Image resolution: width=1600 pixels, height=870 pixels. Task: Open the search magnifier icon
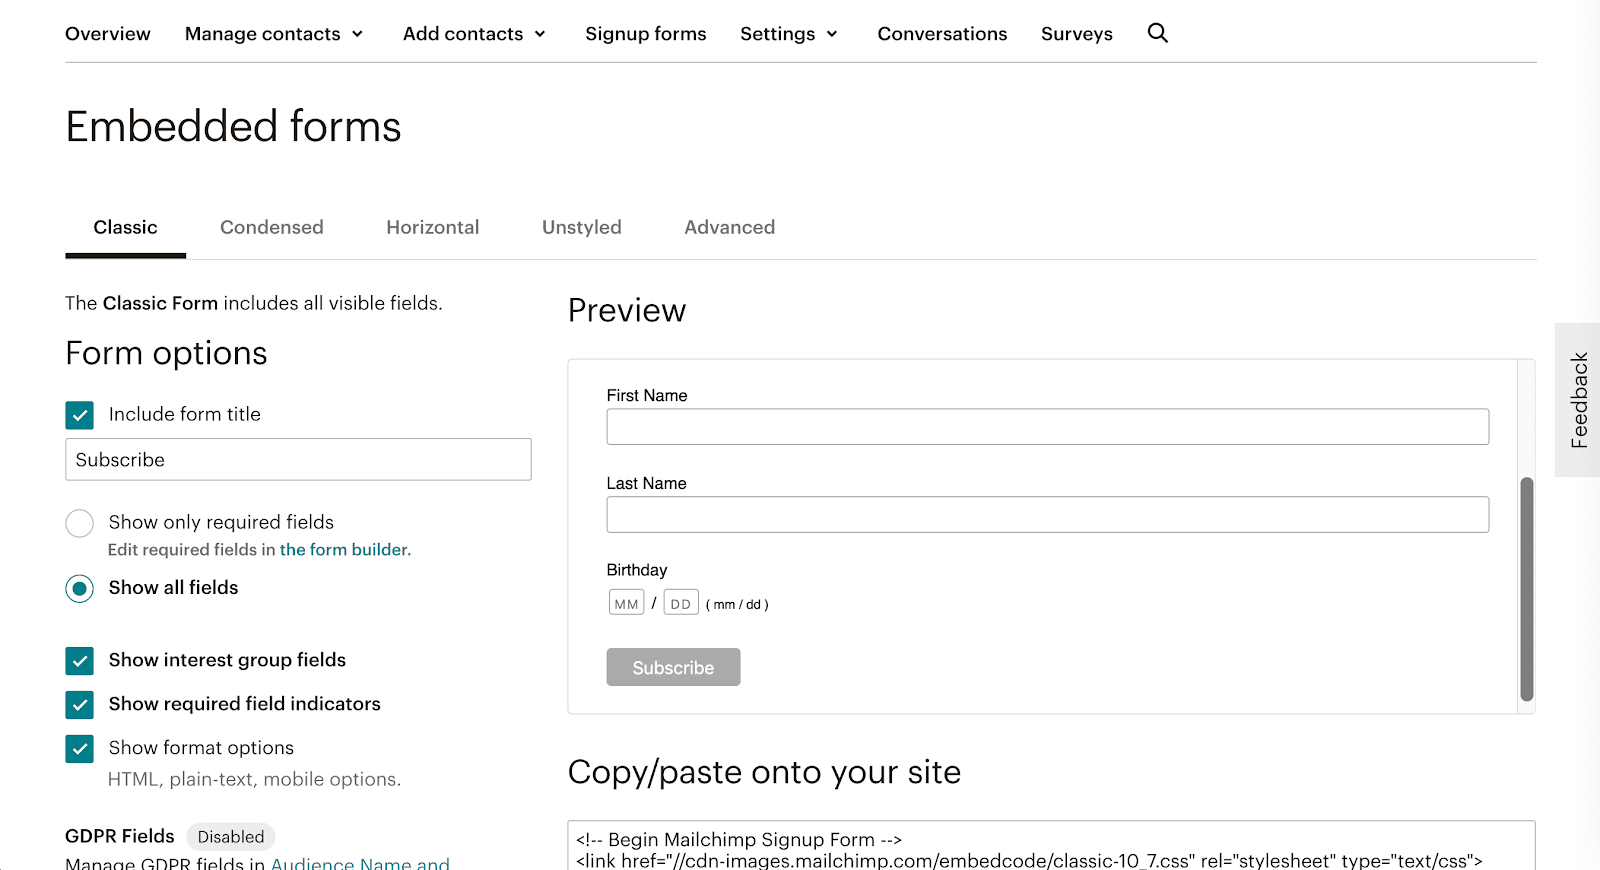[1158, 33]
